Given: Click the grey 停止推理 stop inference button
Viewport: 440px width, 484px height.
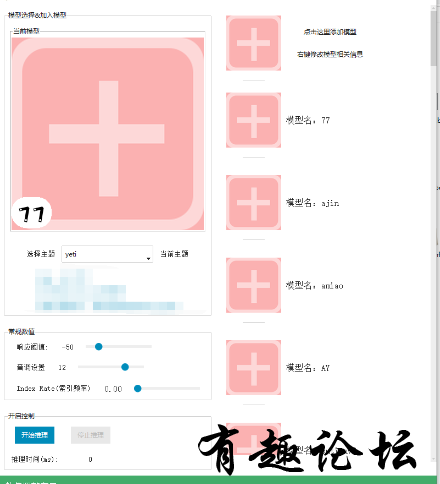Looking at the screenshot, I should click(91, 435).
